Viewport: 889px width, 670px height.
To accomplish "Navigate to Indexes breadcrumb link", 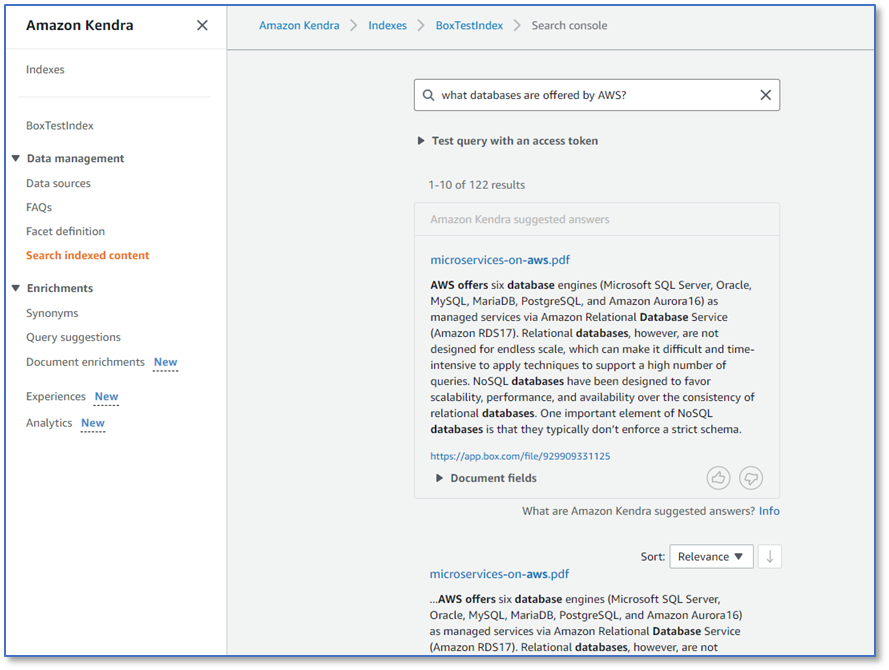I will point(387,26).
